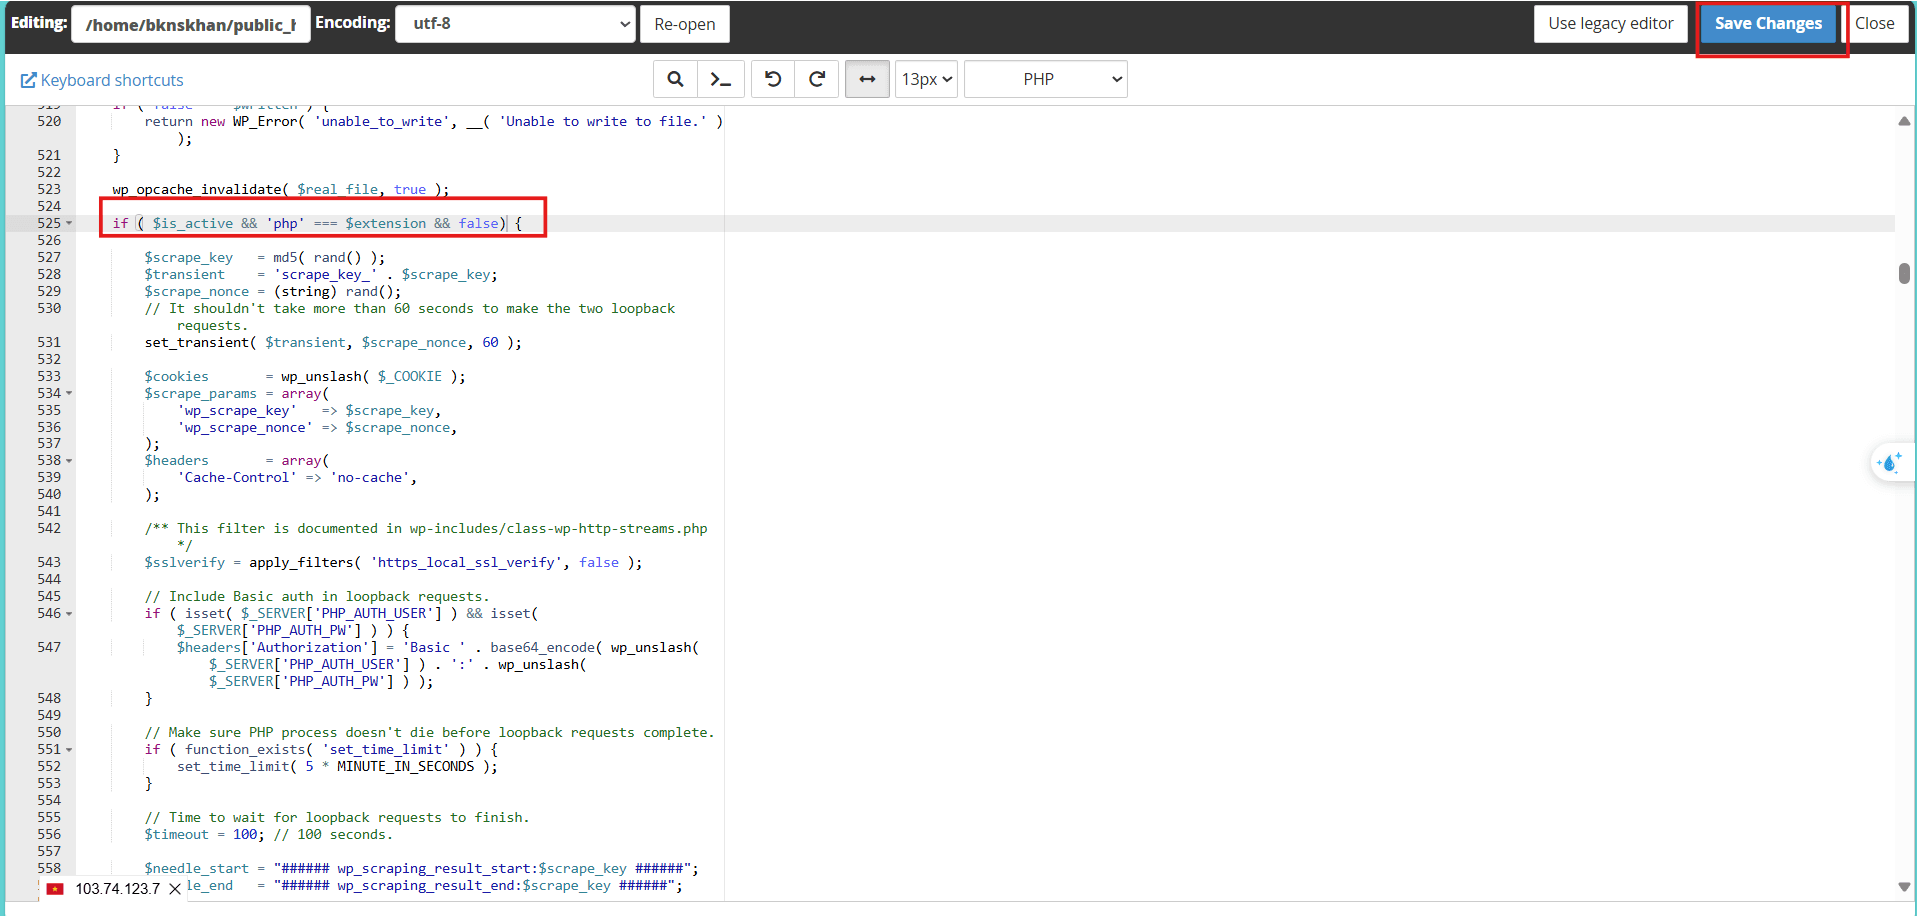Click the country flag beside IP 103.74.123.7
Viewport: 1917px width, 916px height.
(x=55, y=888)
